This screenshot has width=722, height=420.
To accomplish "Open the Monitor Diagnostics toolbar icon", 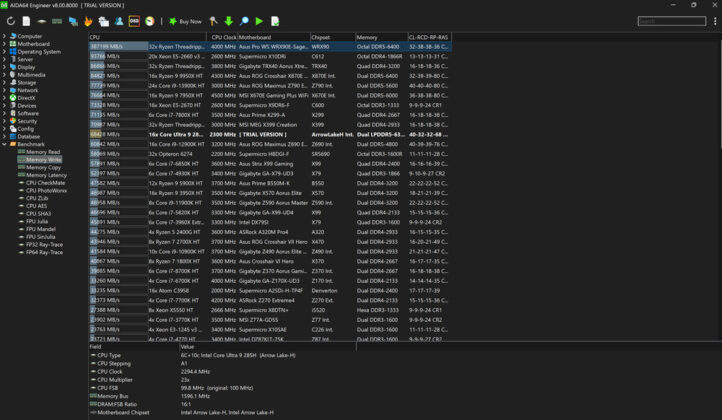I will [73, 21].
